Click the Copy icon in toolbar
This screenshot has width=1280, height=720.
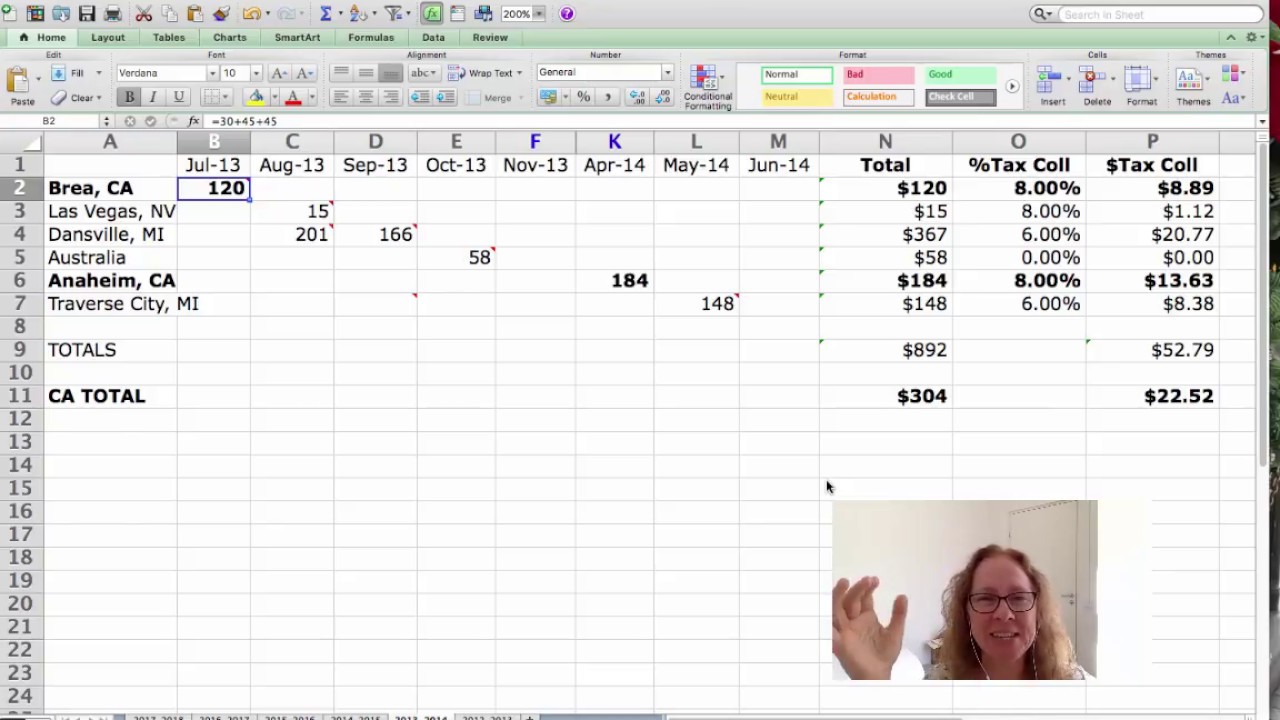click(169, 14)
